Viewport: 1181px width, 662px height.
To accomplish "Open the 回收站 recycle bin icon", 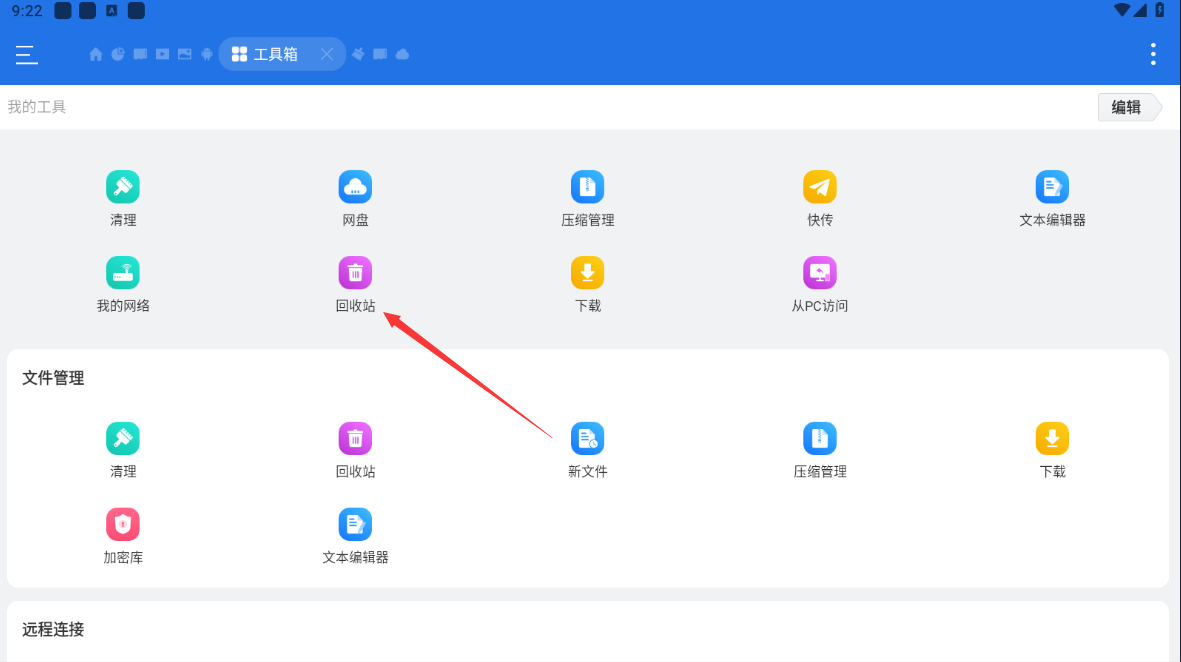I will click(355, 272).
